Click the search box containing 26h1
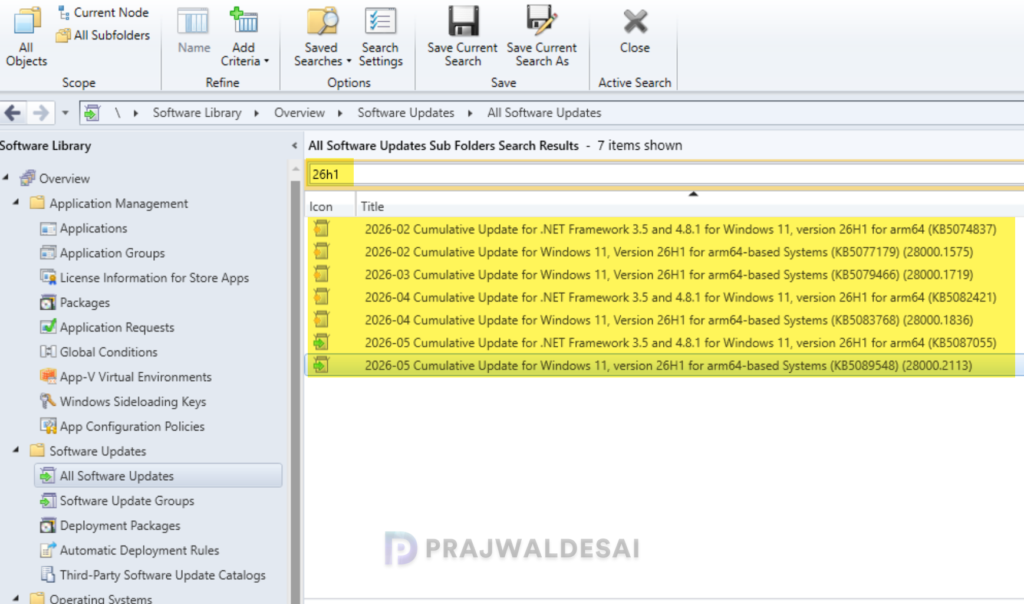The height and width of the screenshot is (604, 1024). coord(665,174)
